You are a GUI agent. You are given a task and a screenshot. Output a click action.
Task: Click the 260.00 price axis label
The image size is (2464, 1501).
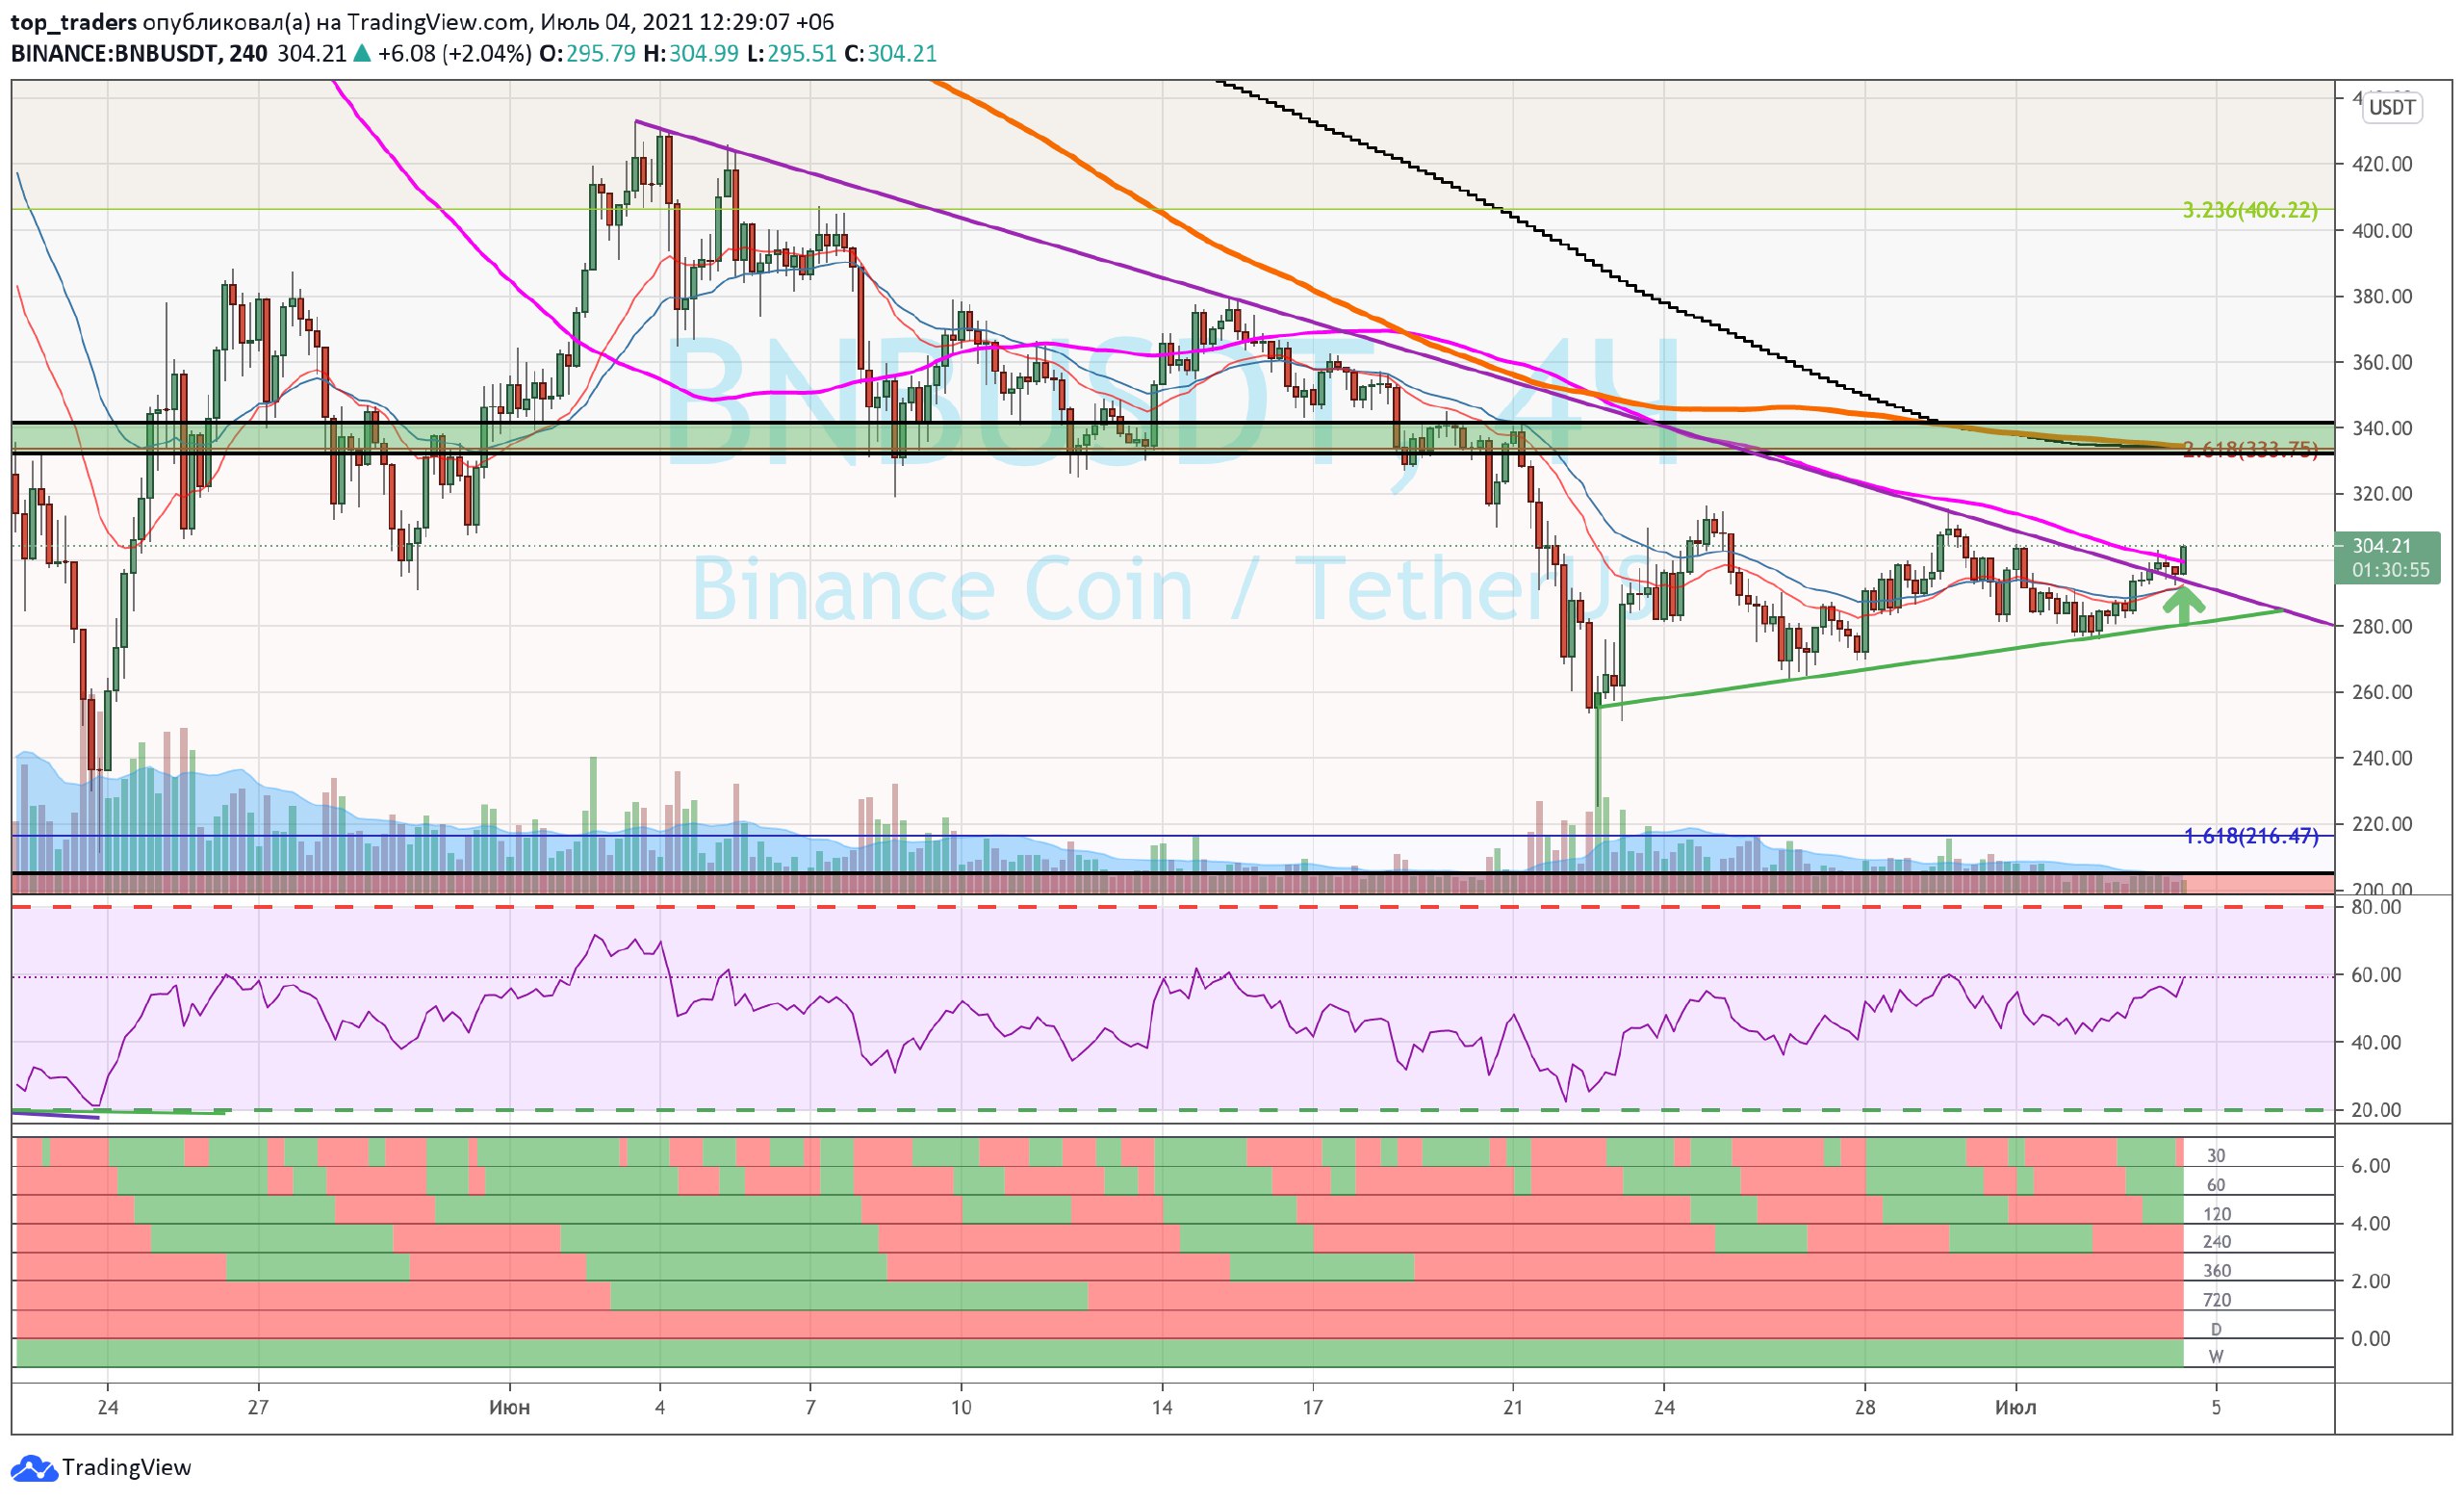pos(2383,692)
